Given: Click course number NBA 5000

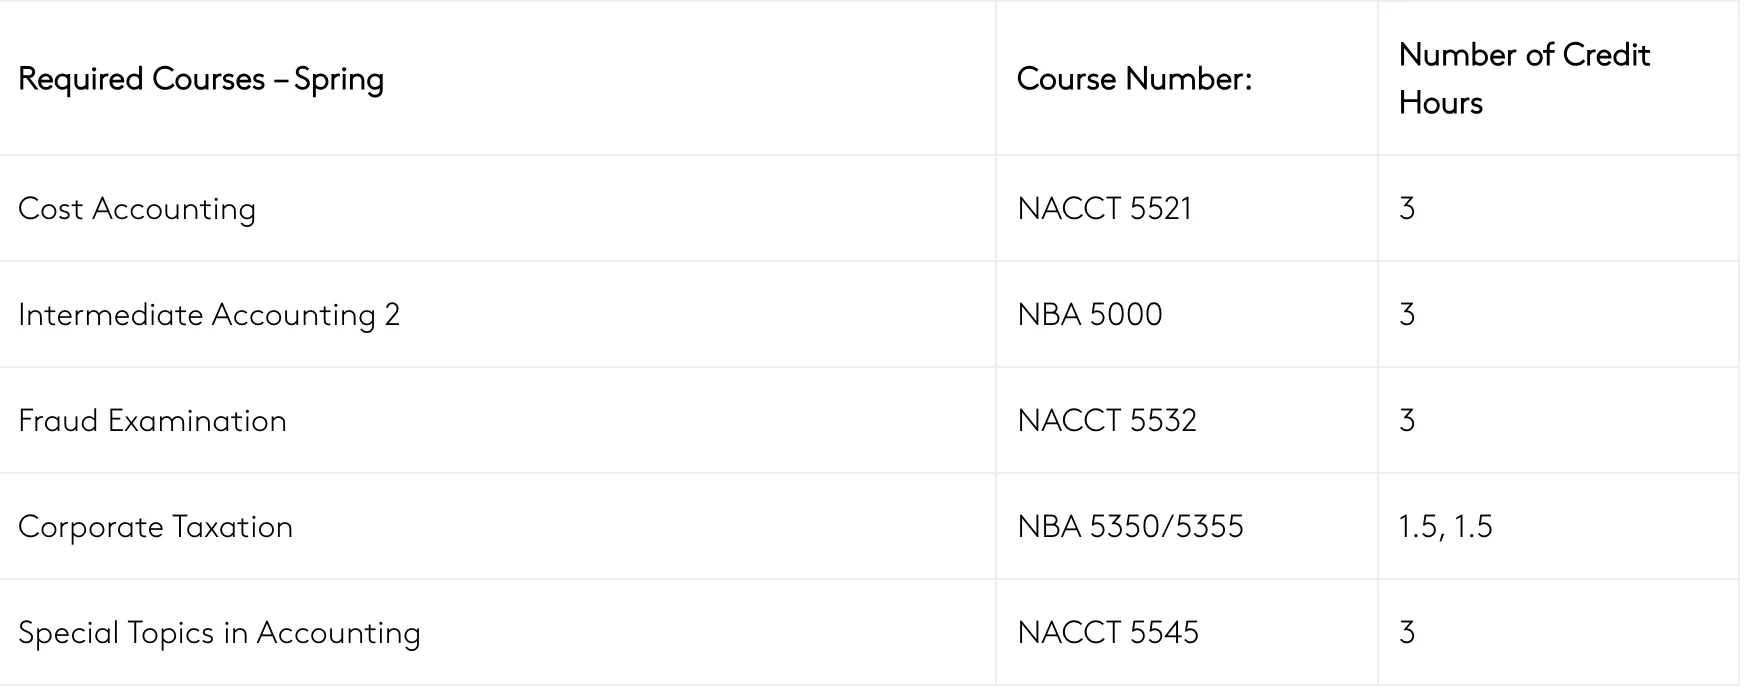Looking at the screenshot, I should [1089, 315].
